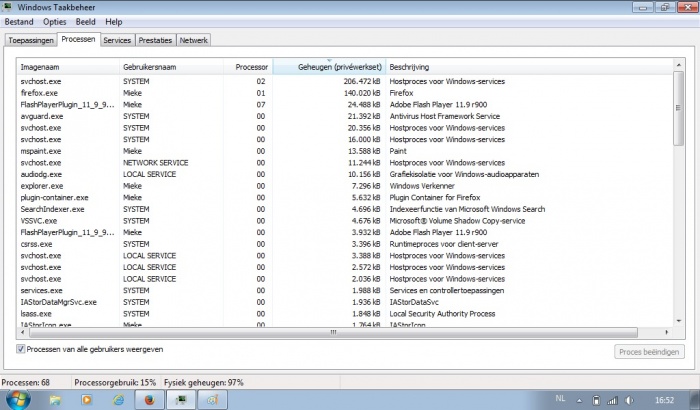
Task: Click the NETWORK SERVICE username cell
Action: [155, 163]
